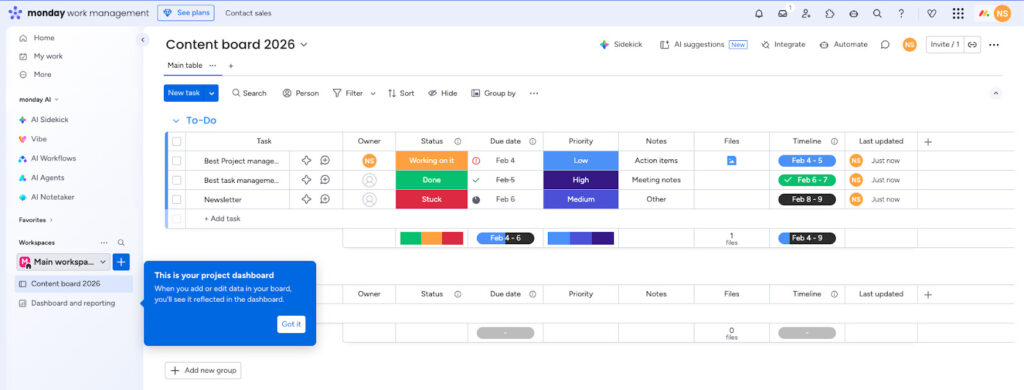This screenshot has height=390, width=1024.
Task: Click the Invite / 1 button
Action: tap(945, 44)
